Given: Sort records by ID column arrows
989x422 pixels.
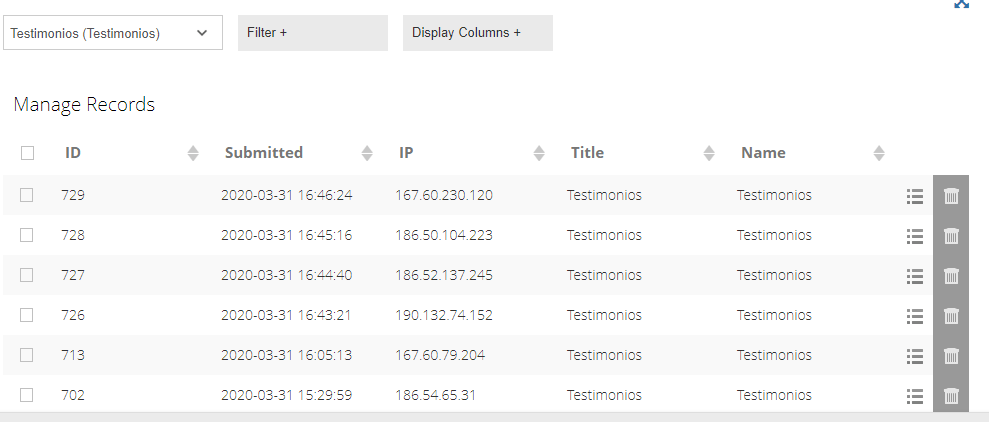Looking at the screenshot, I should [x=193, y=153].
